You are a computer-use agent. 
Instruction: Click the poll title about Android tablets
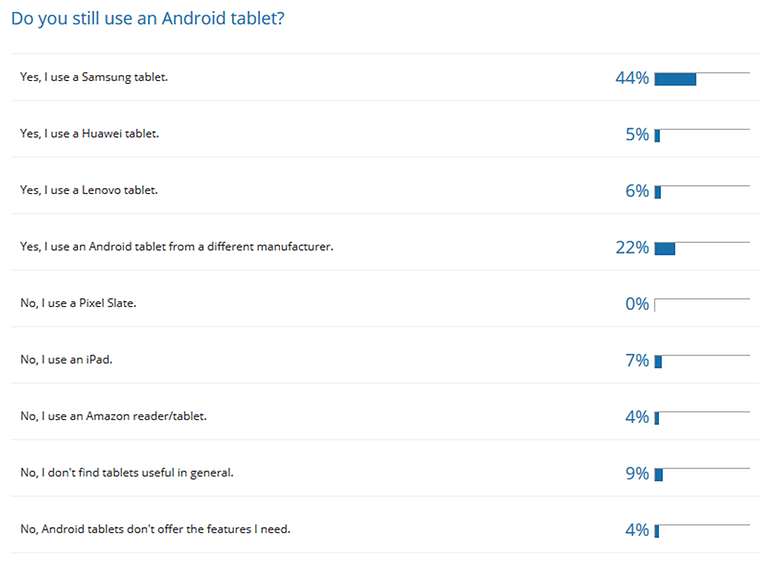(148, 18)
